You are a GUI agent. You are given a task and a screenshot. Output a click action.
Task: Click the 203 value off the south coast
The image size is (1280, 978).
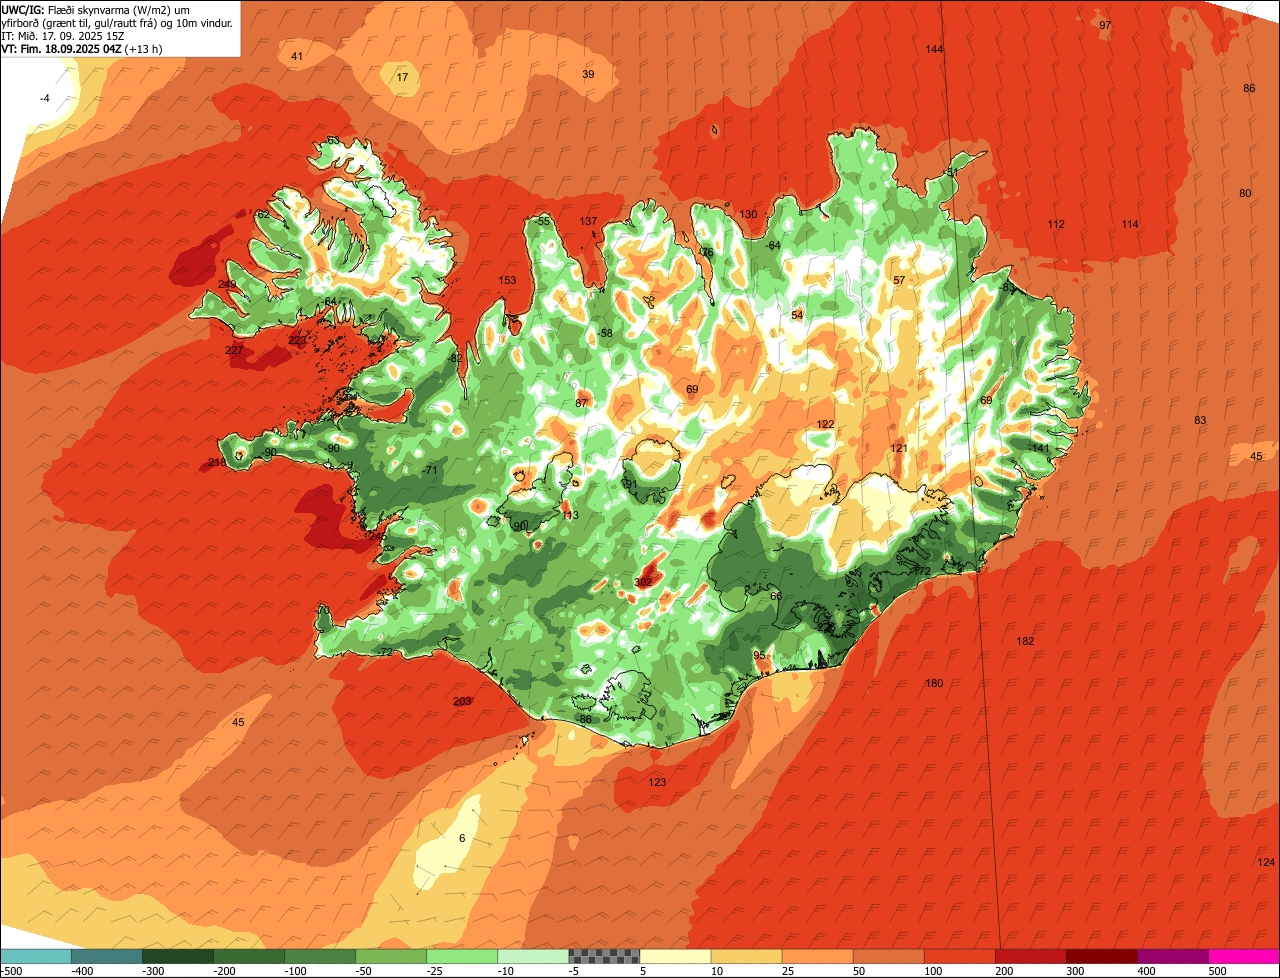tap(462, 701)
